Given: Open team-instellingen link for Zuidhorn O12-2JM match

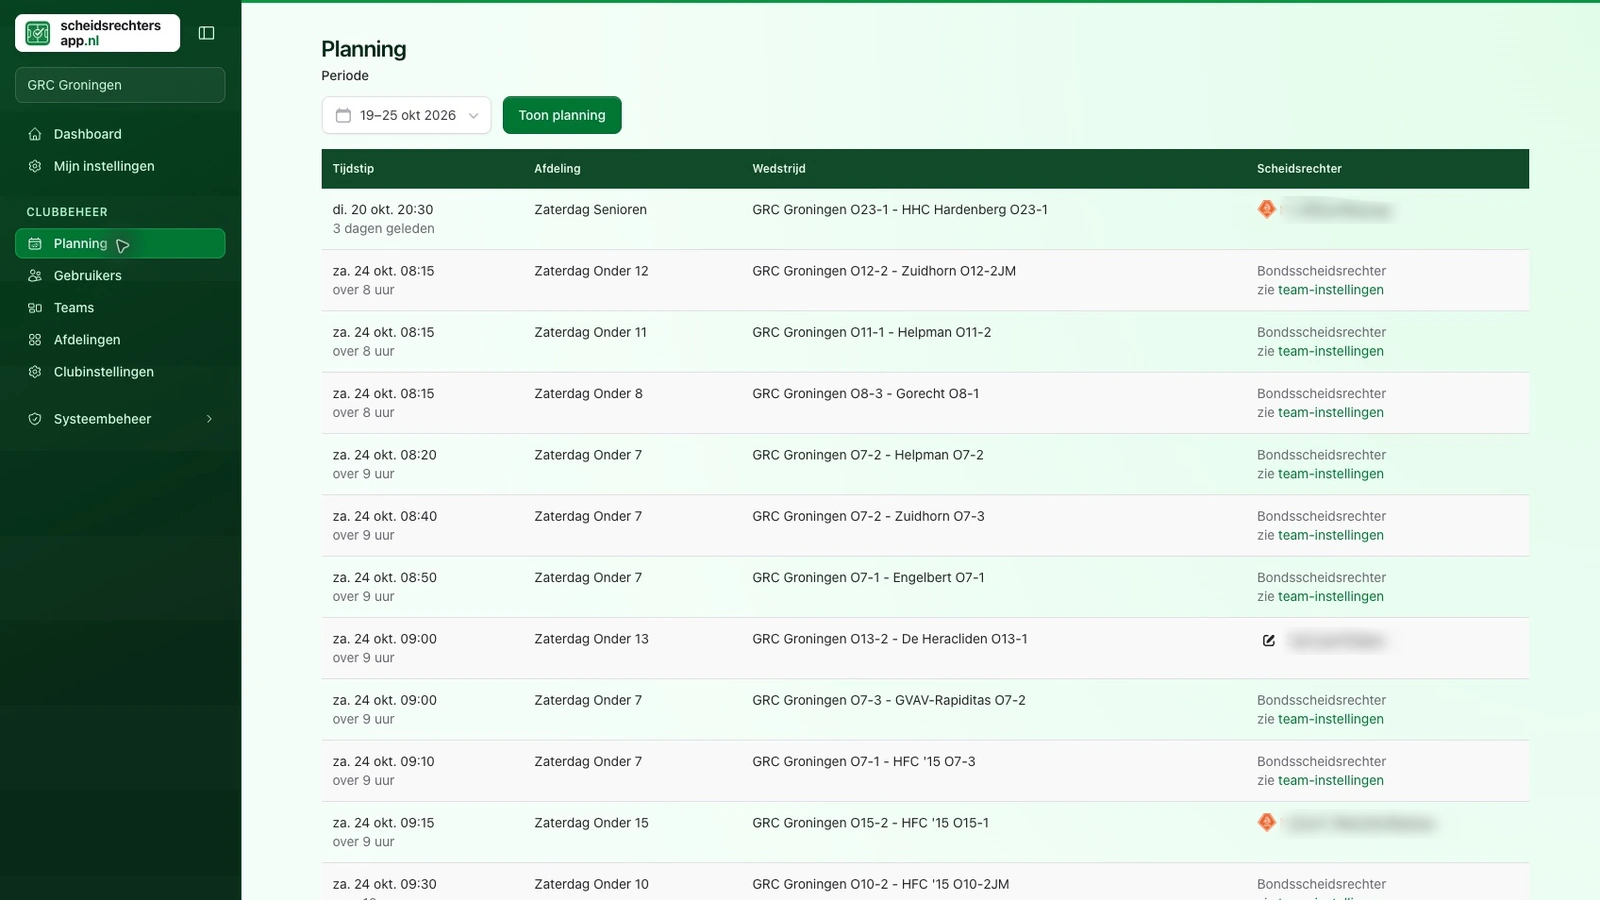Looking at the screenshot, I should (1331, 290).
